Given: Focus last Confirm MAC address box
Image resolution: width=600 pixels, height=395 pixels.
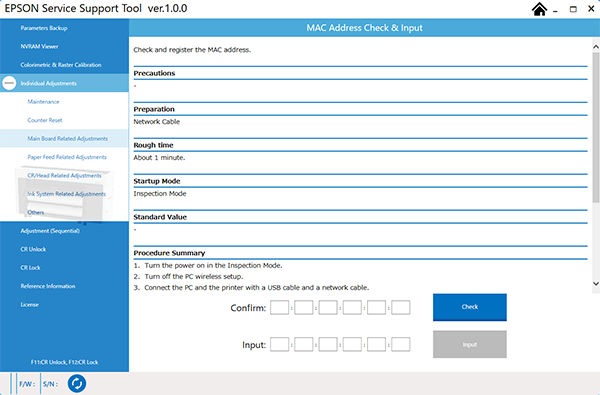Looking at the screenshot, I should coord(401,307).
